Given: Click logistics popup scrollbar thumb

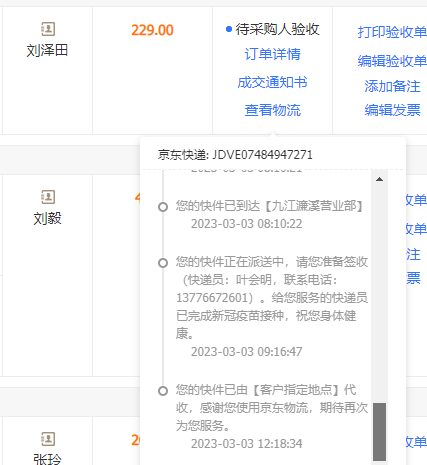Looking at the screenshot, I should point(379,432).
